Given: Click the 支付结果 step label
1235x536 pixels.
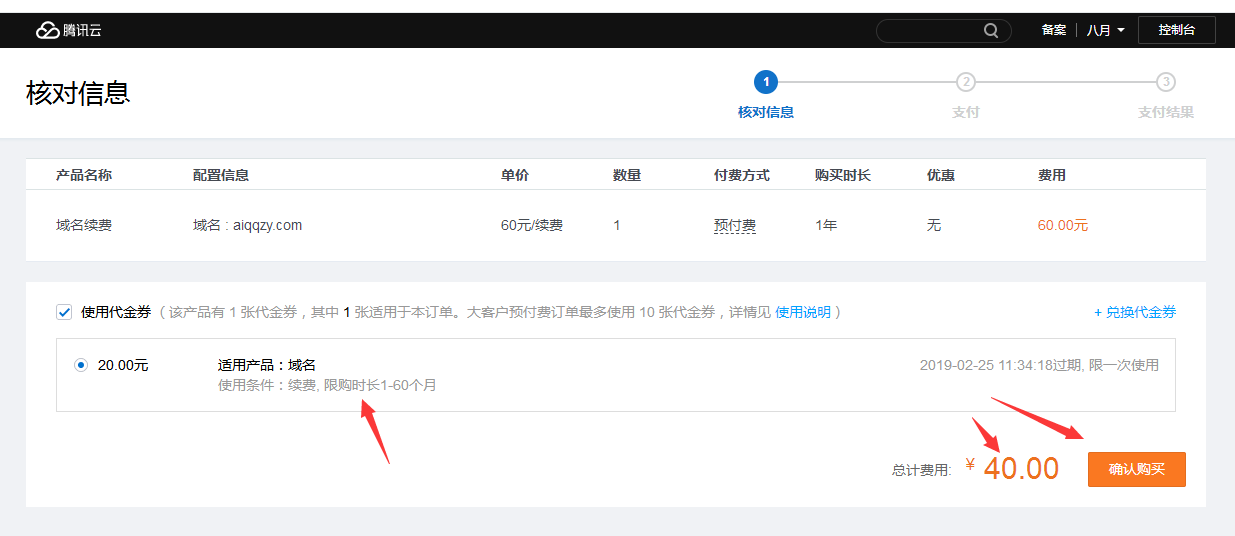Looking at the screenshot, I should pyautogui.click(x=1165, y=112).
